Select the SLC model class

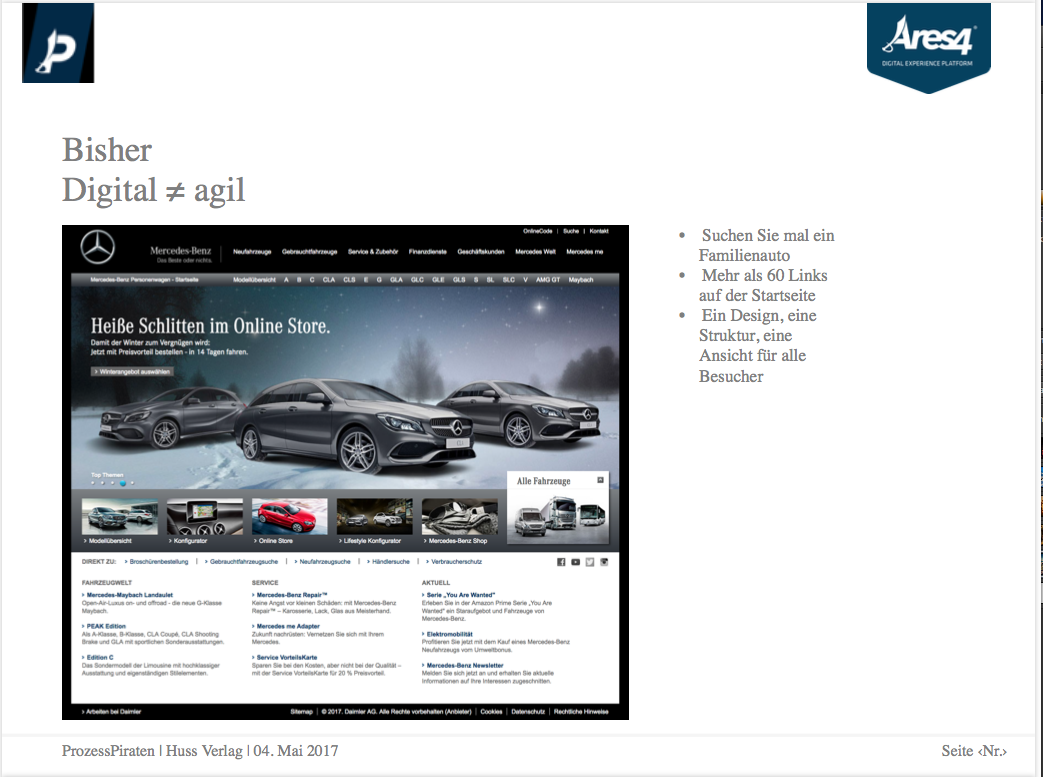point(509,279)
